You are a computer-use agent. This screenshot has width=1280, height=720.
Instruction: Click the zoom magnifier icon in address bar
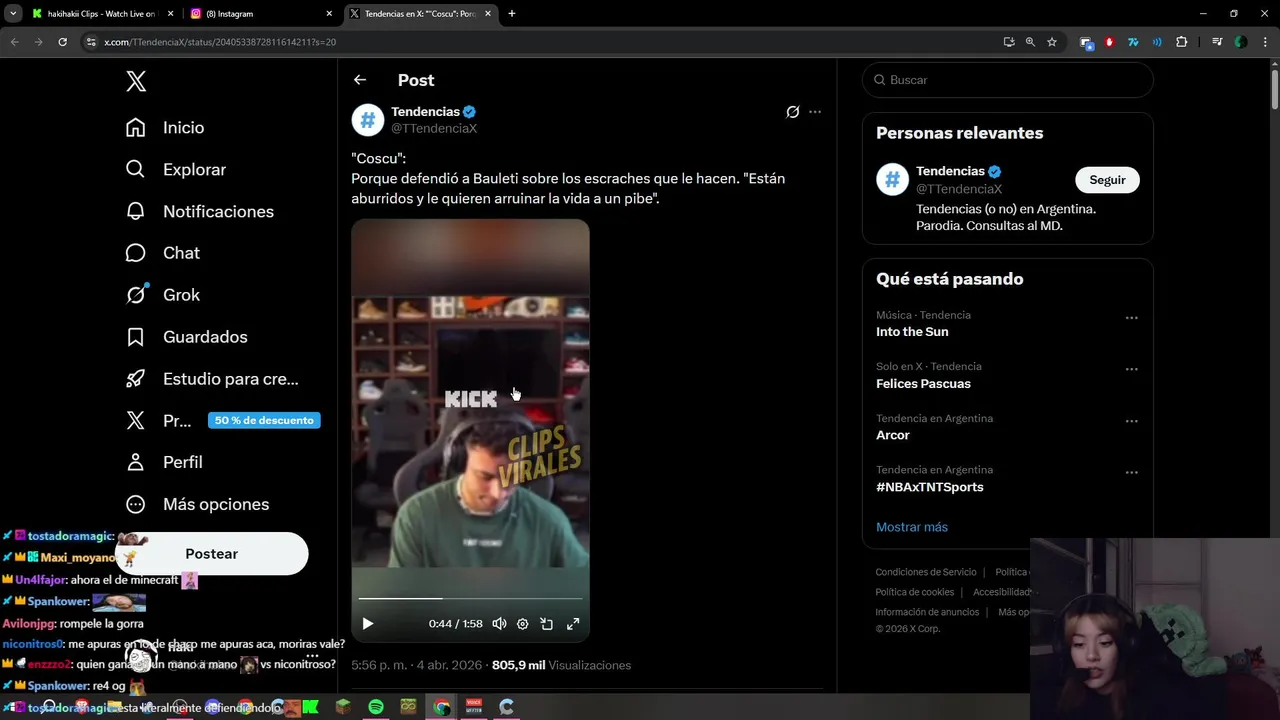click(1030, 42)
